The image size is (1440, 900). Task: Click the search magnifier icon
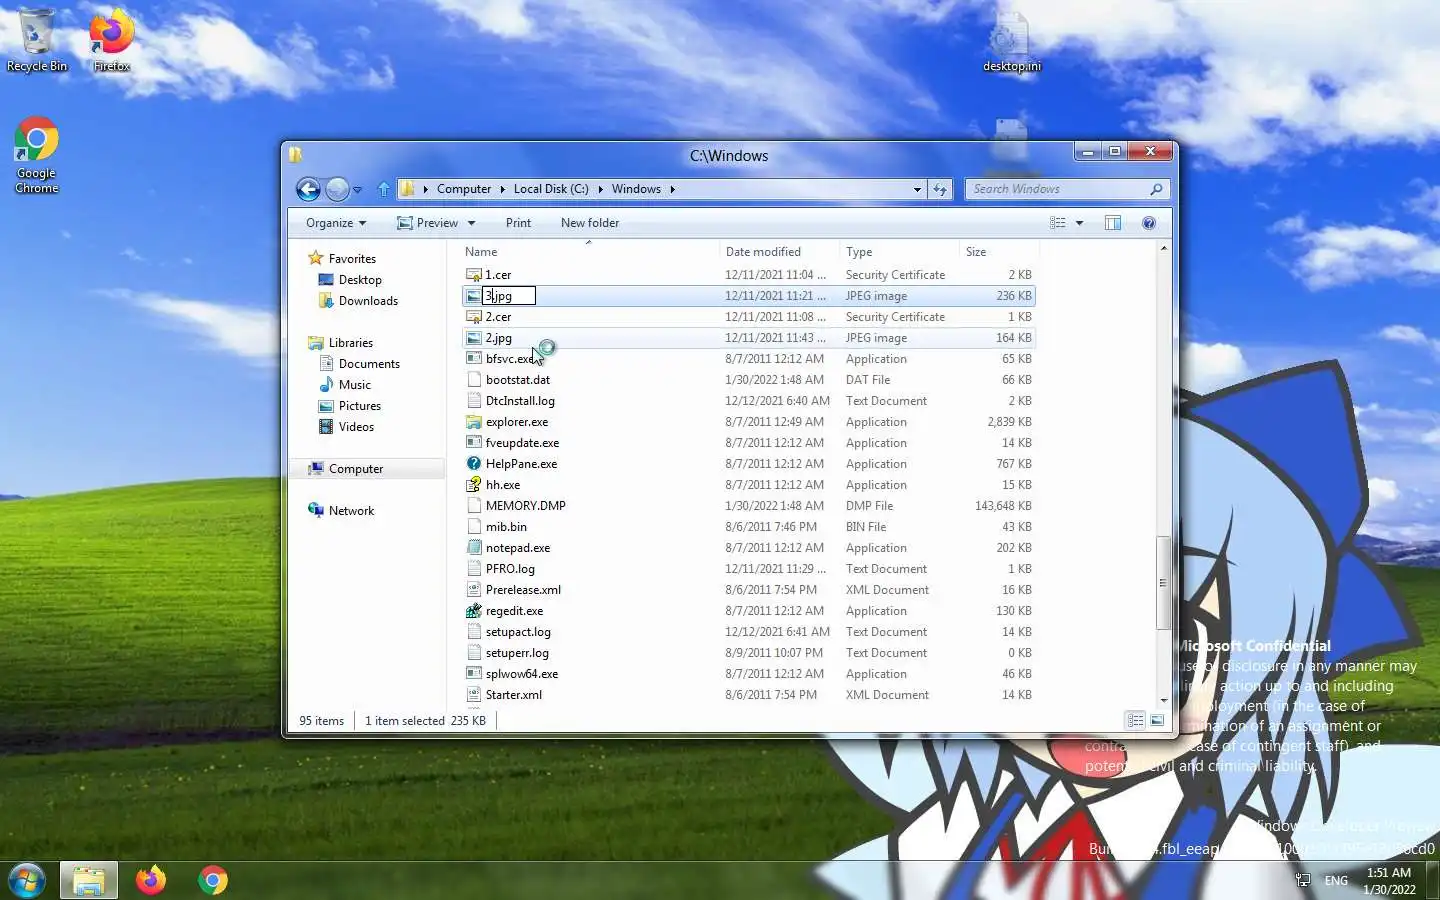(1156, 189)
